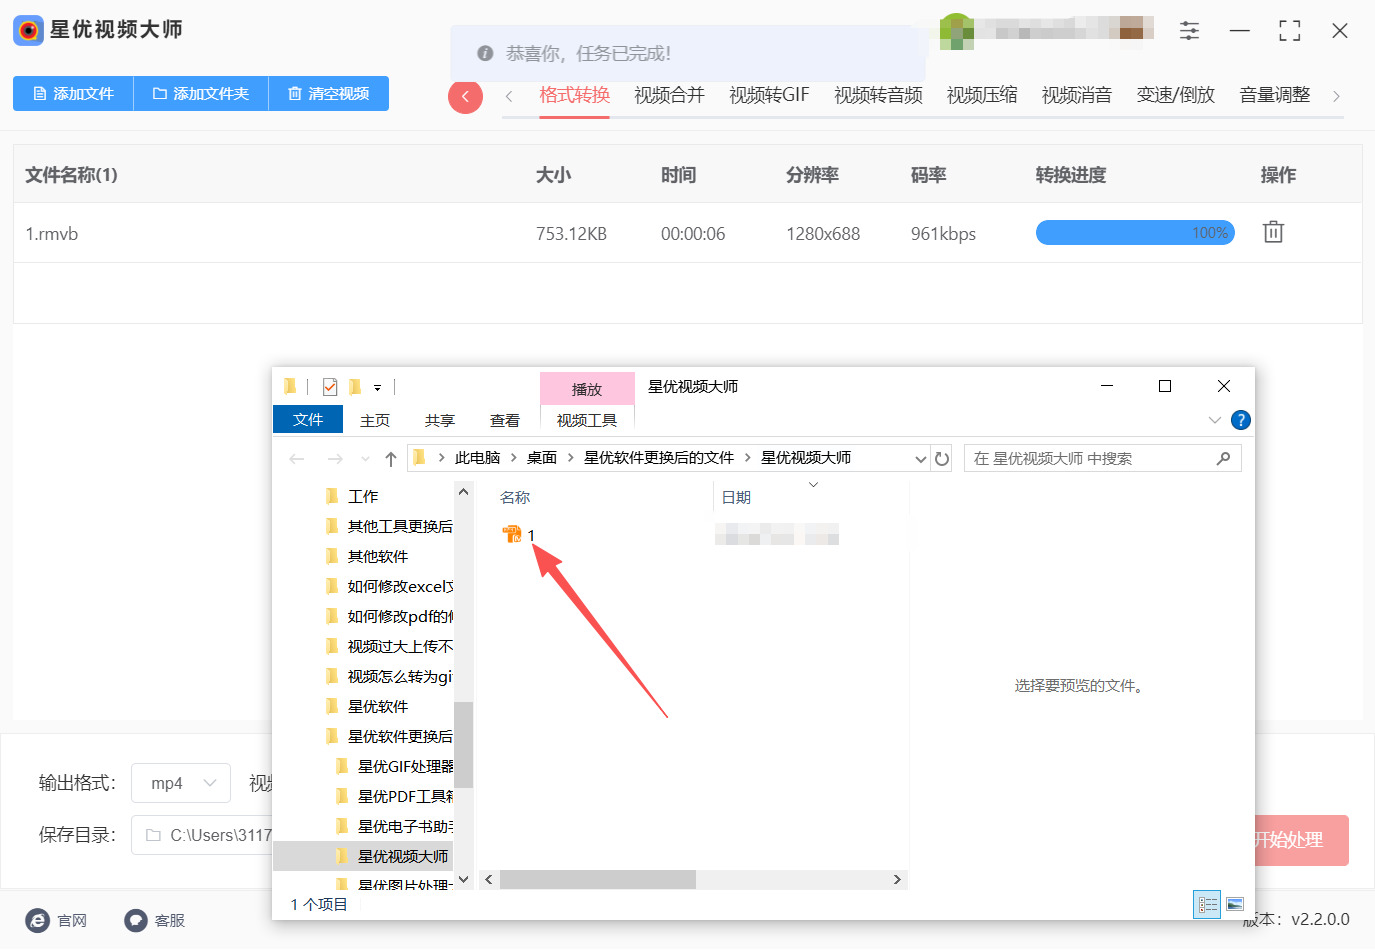This screenshot has width=1375, height=950.
Task: Click the red circular back arrow button
Action: pos(465,96)
